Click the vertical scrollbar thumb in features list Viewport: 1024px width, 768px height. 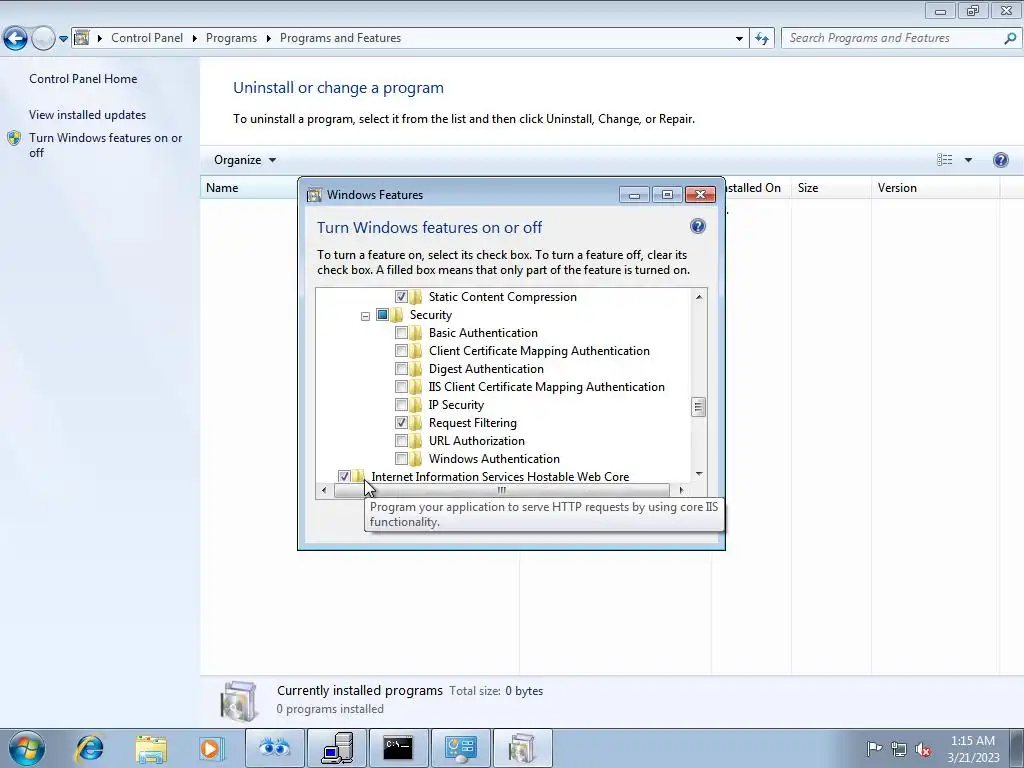pos(699,407)
